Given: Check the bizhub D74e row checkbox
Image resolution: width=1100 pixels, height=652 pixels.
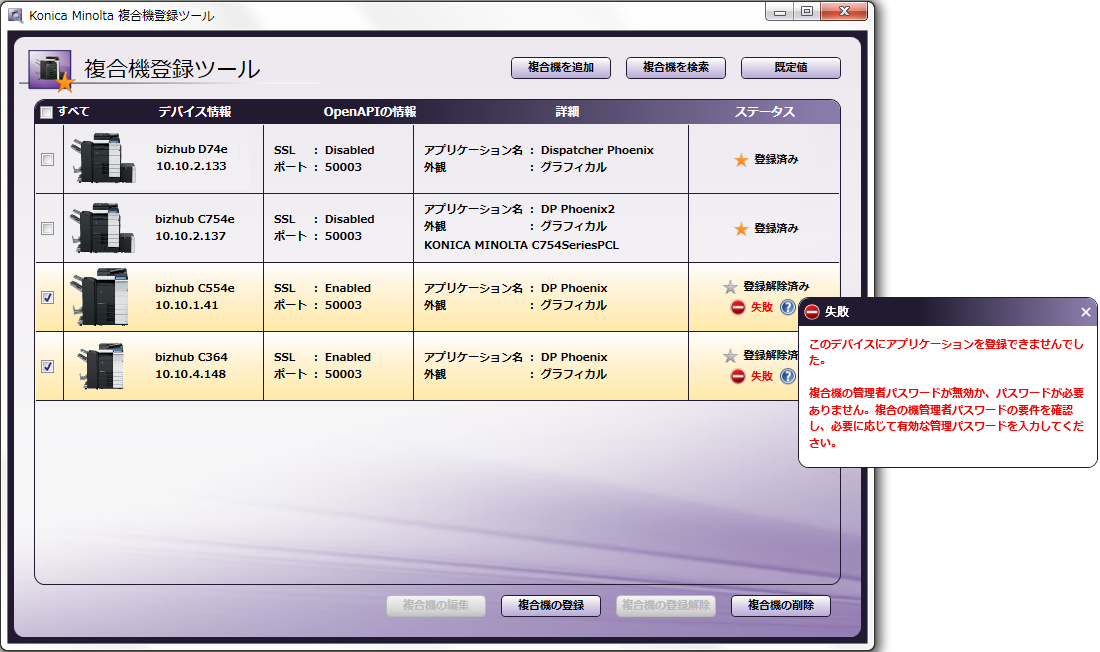Looking at the screenshot, I should (47, 159).
